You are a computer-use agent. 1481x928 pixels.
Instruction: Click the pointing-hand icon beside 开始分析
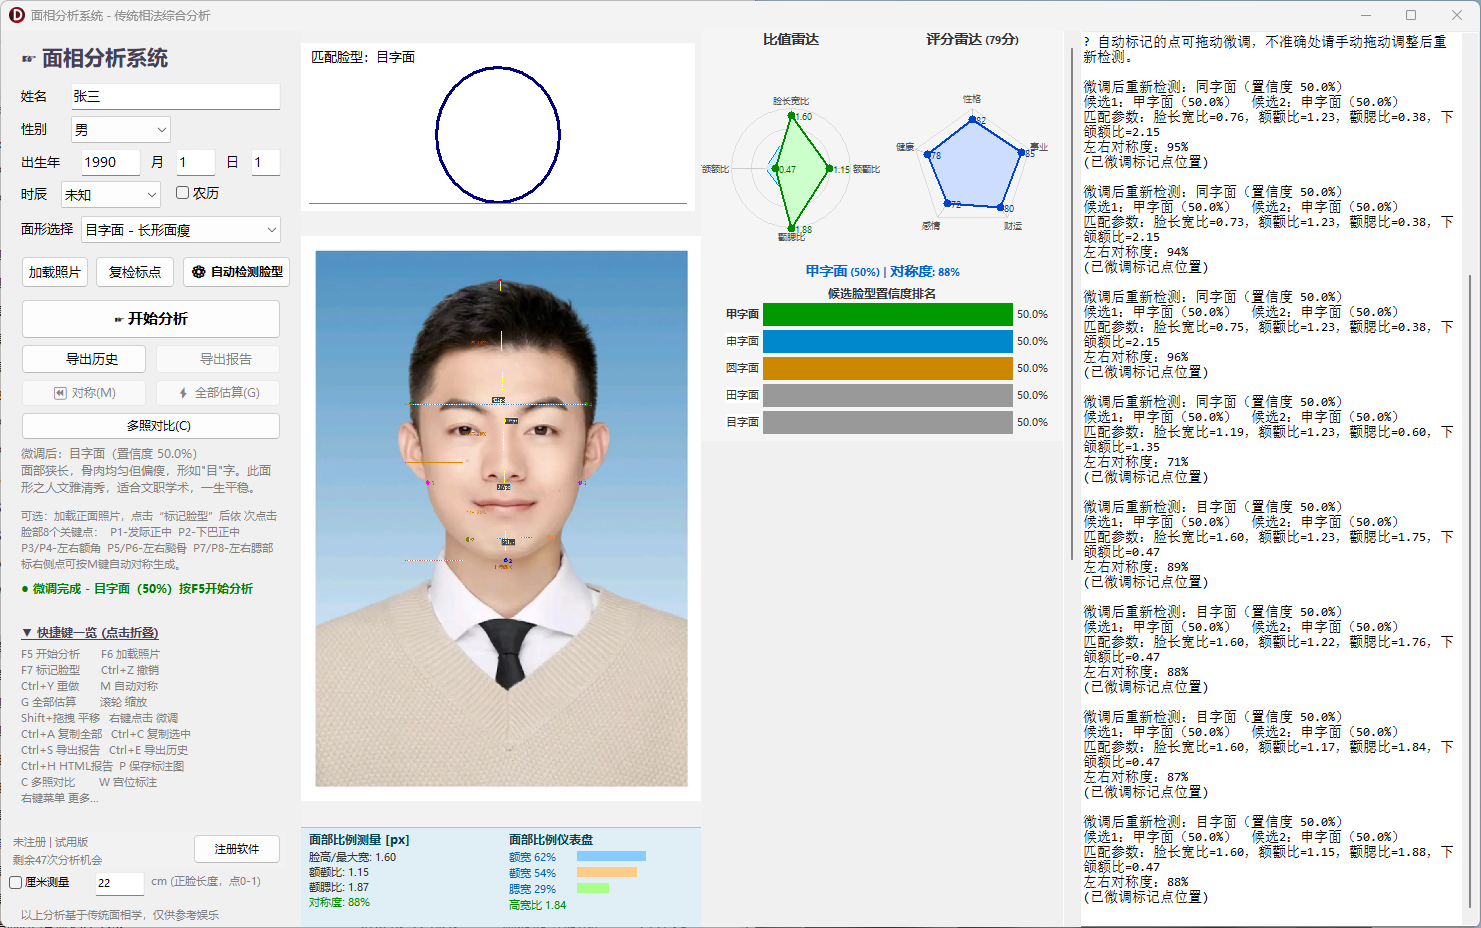117,318
